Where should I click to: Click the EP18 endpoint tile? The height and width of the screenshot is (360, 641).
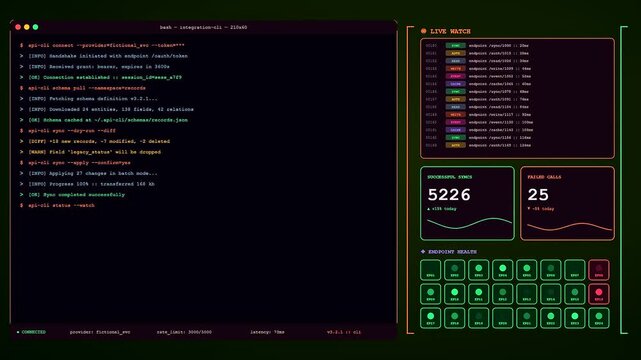pos(455,318)
